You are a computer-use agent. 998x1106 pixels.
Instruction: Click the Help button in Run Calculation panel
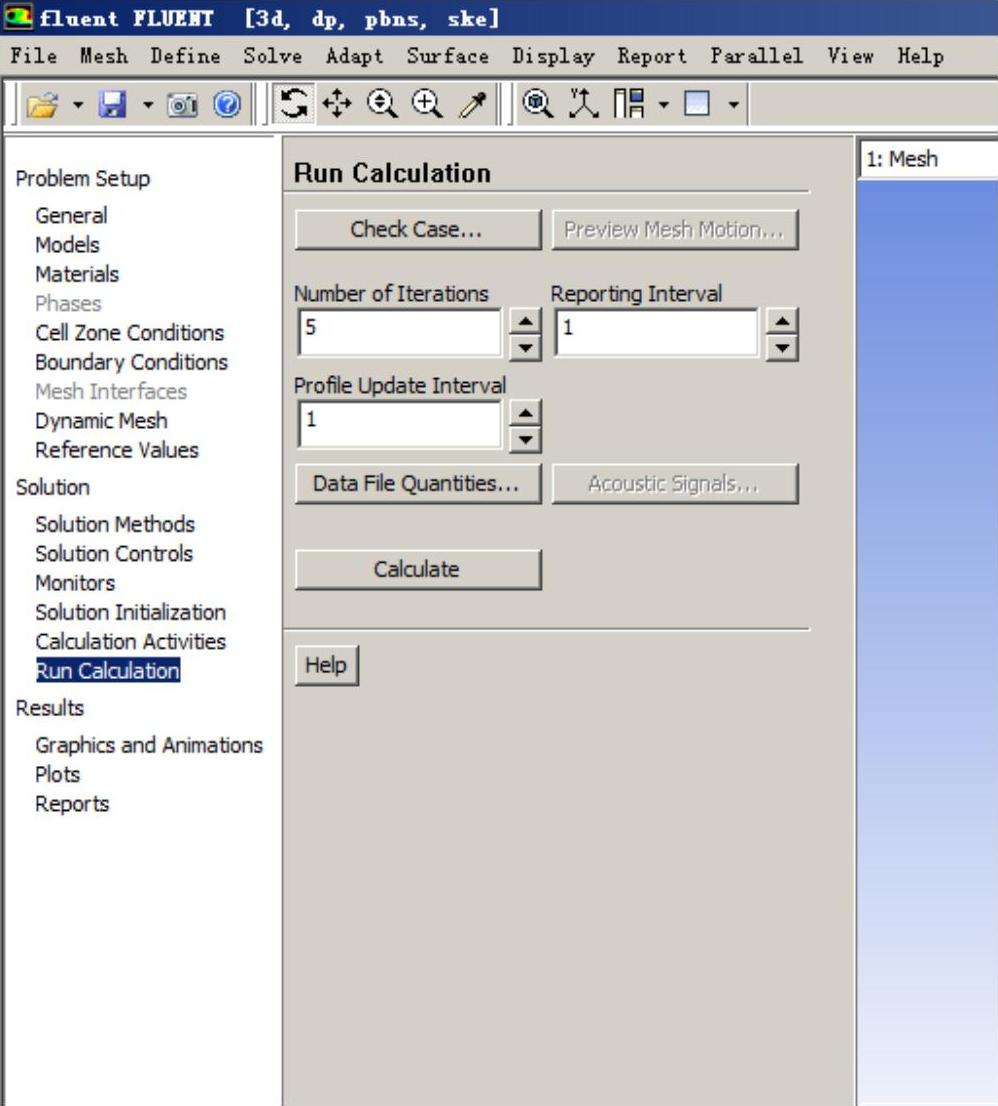pyautogui.click(x=327, y=665)
